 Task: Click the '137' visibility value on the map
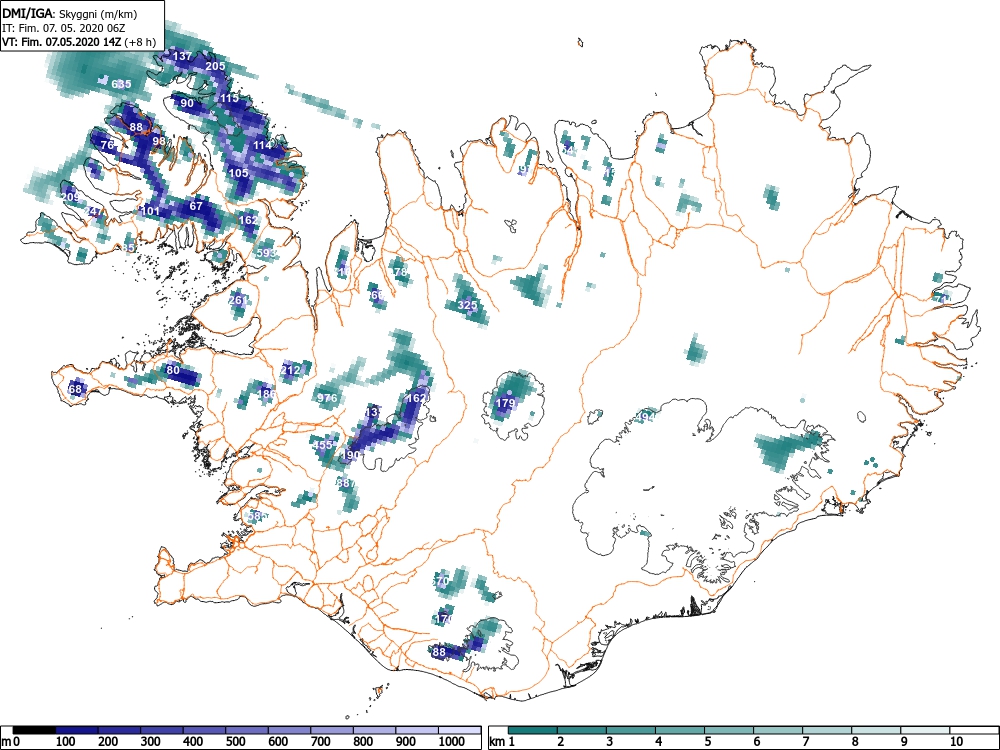[182, 56]
